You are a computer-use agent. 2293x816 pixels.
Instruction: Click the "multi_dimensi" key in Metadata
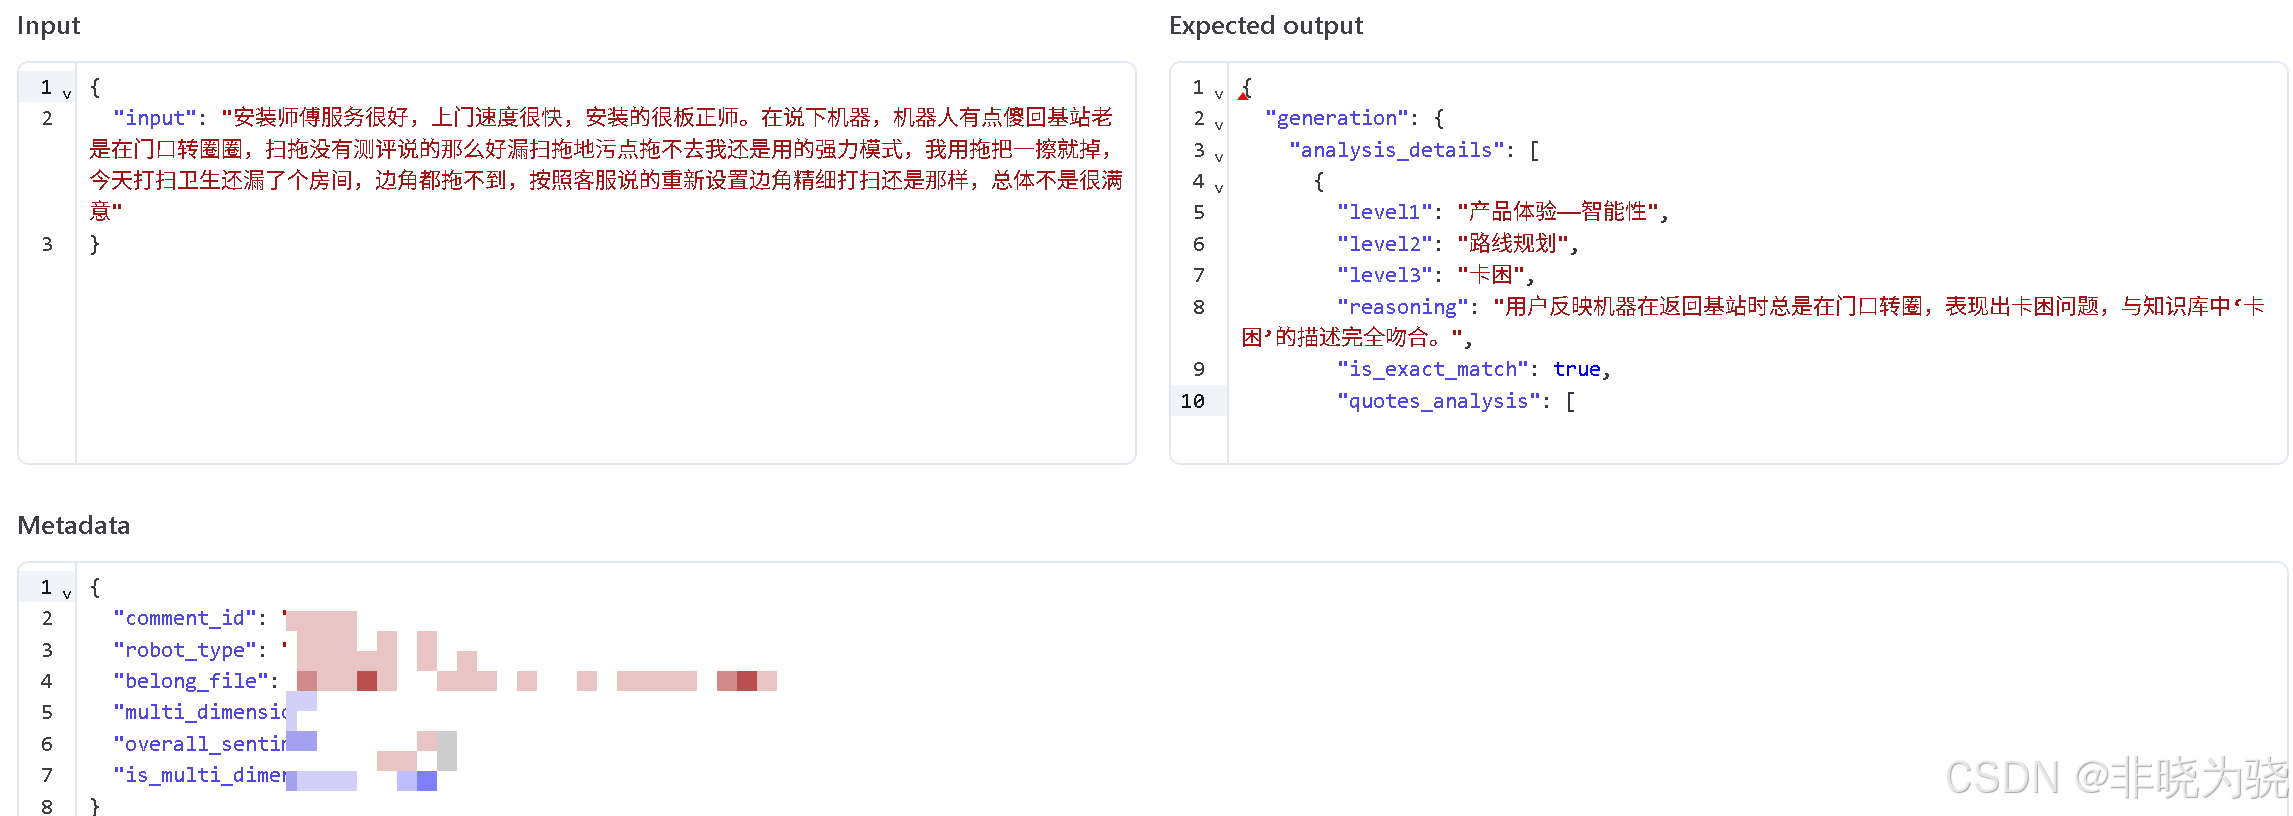coord(200,712)
